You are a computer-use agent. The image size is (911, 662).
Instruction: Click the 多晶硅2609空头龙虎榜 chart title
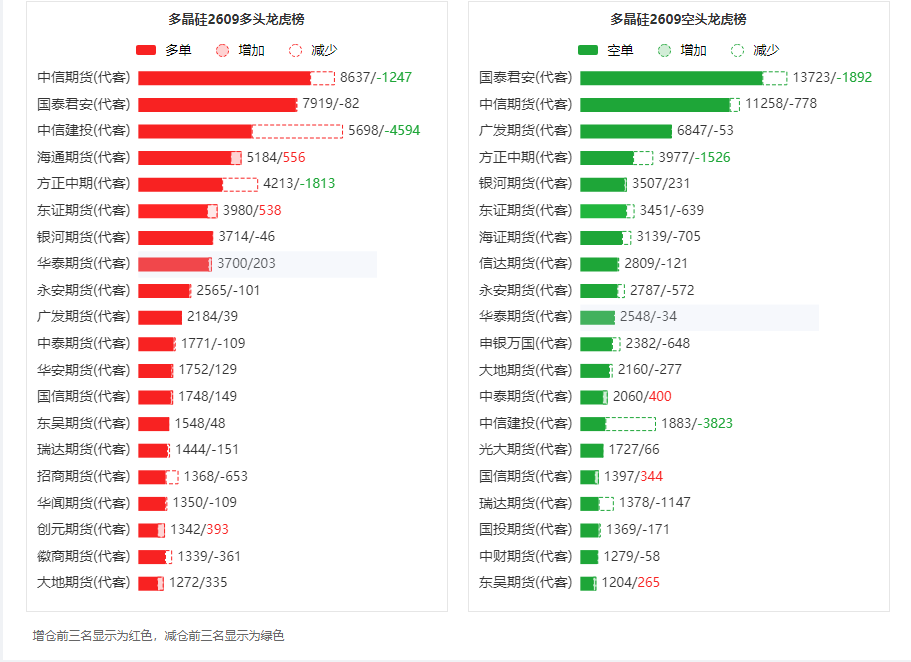(x=678, y=19)
